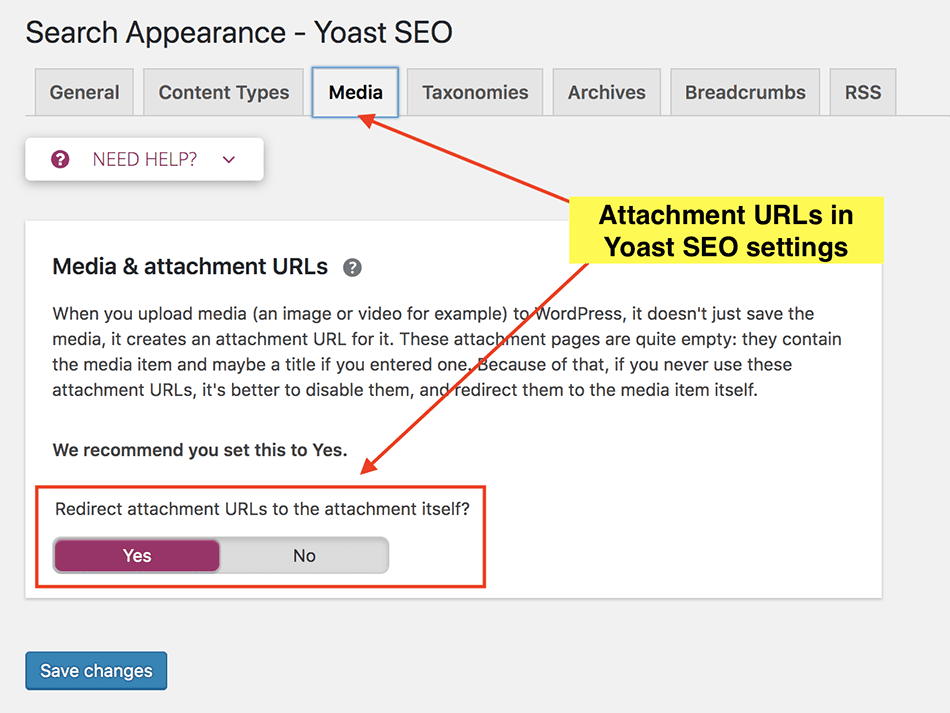Click the grey help icon beside Media & attachment URLs
The height and width of the screenshot is (713, 950).
tap(352, 267)
